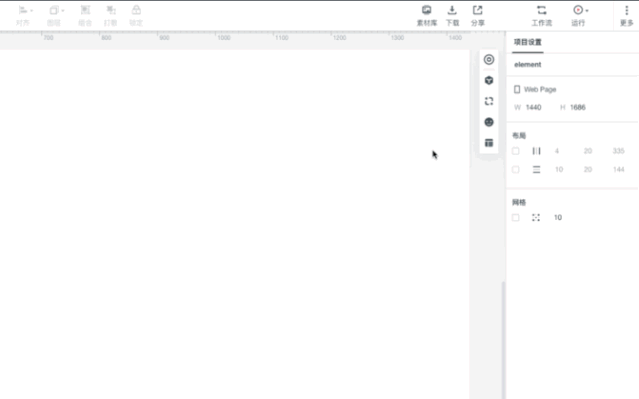Image resolution: width=639 pixels, height=399 pixels.
Task: Click the column layout icon
Action: (x=536, y=151)
